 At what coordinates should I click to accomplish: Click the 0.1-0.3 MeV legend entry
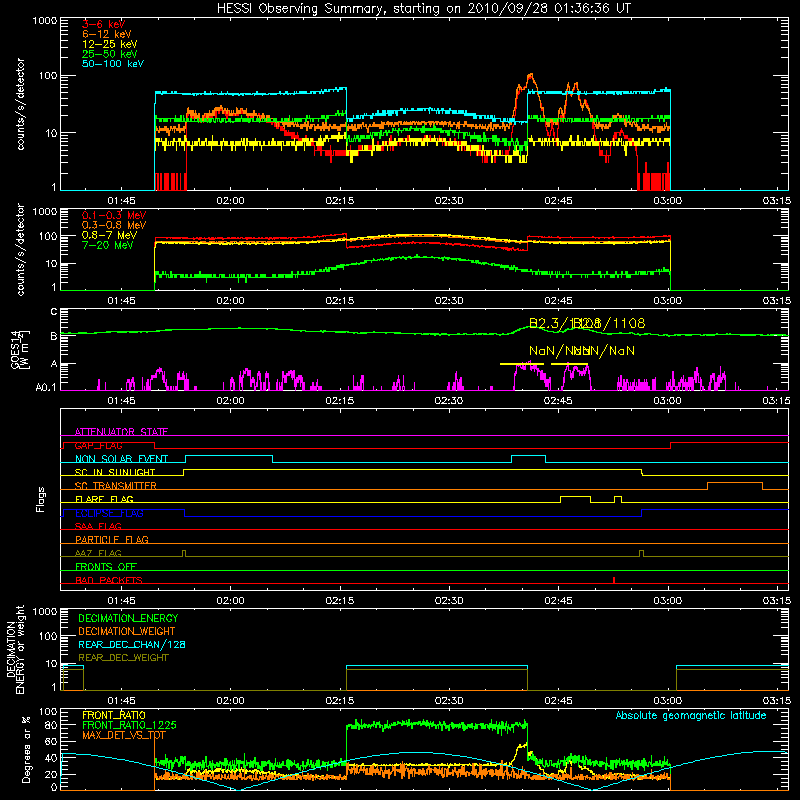point(114,215)
